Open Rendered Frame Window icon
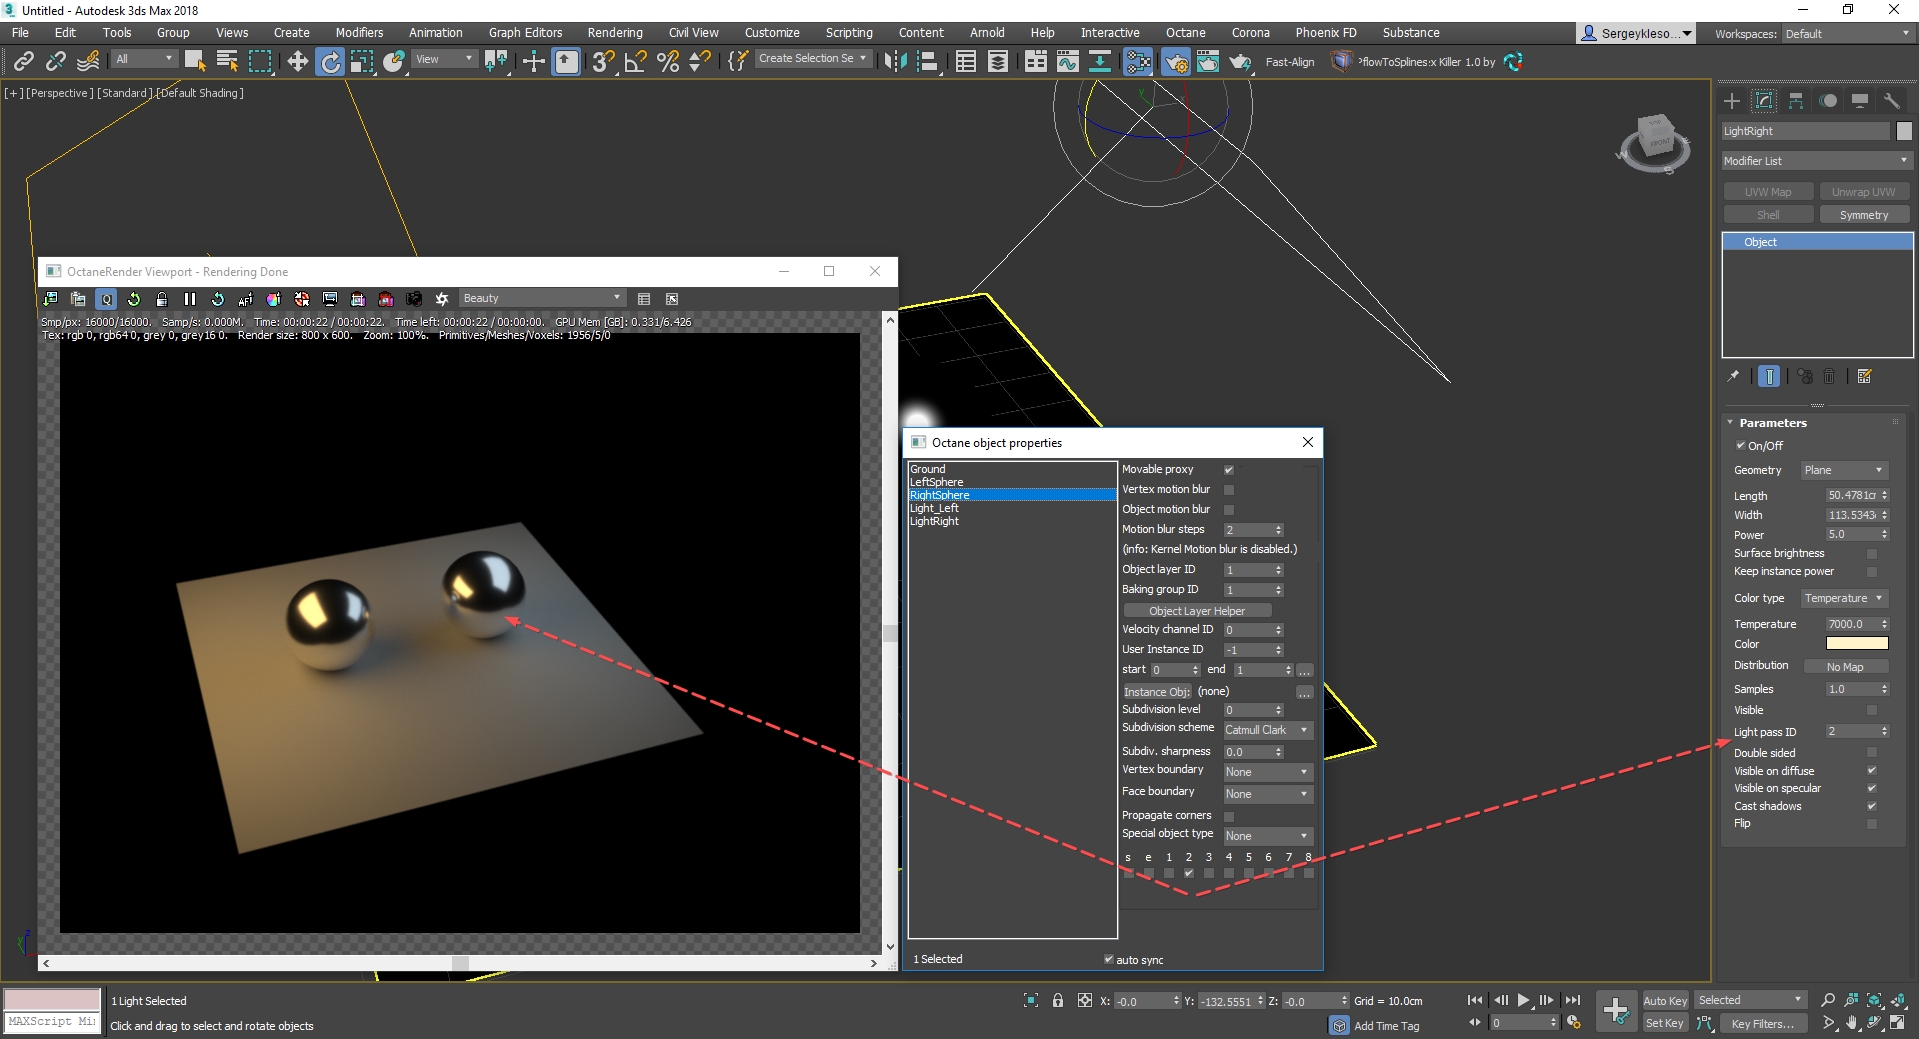This screenshot has height=1039, width=1919. tap(1208, 62)
